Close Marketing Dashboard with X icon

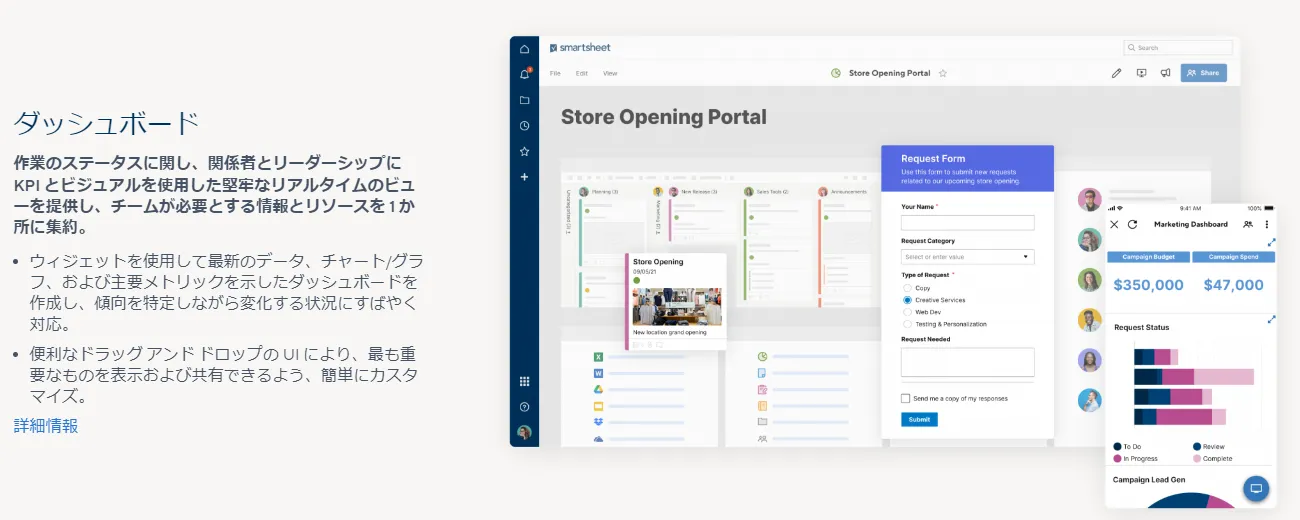pos(1114,224)
